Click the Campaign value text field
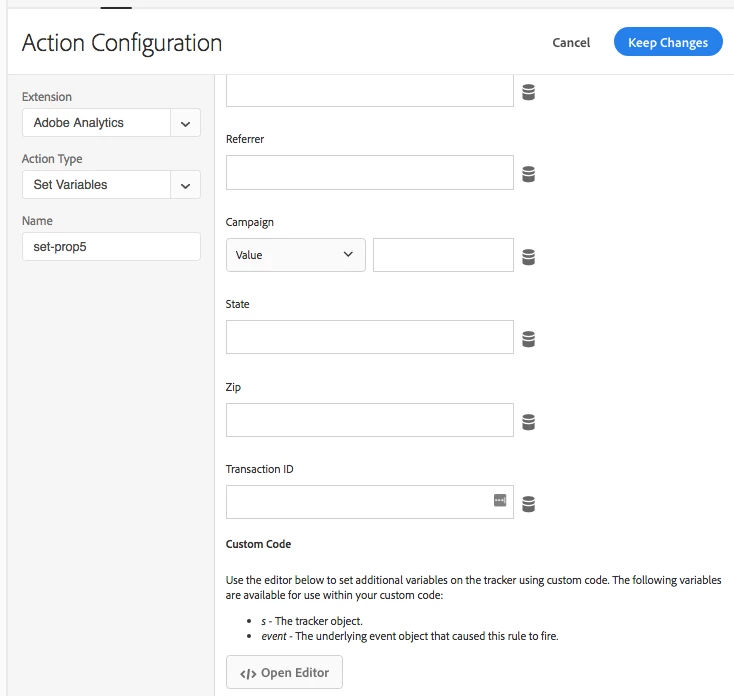Viewport: 734px width, 696px height. [443, 255]
